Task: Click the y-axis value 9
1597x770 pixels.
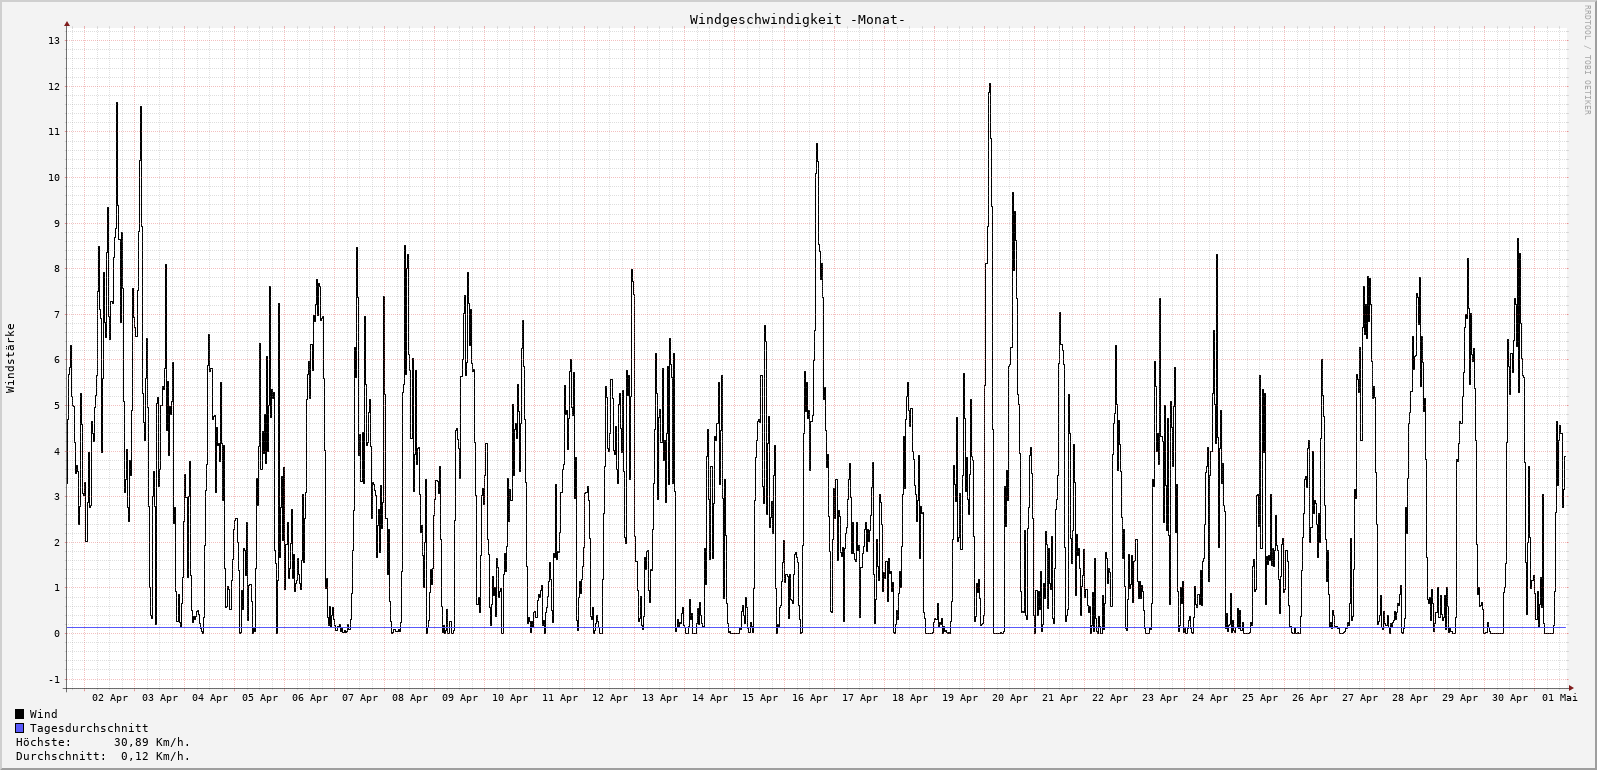Action: click(x=57, y=223)
